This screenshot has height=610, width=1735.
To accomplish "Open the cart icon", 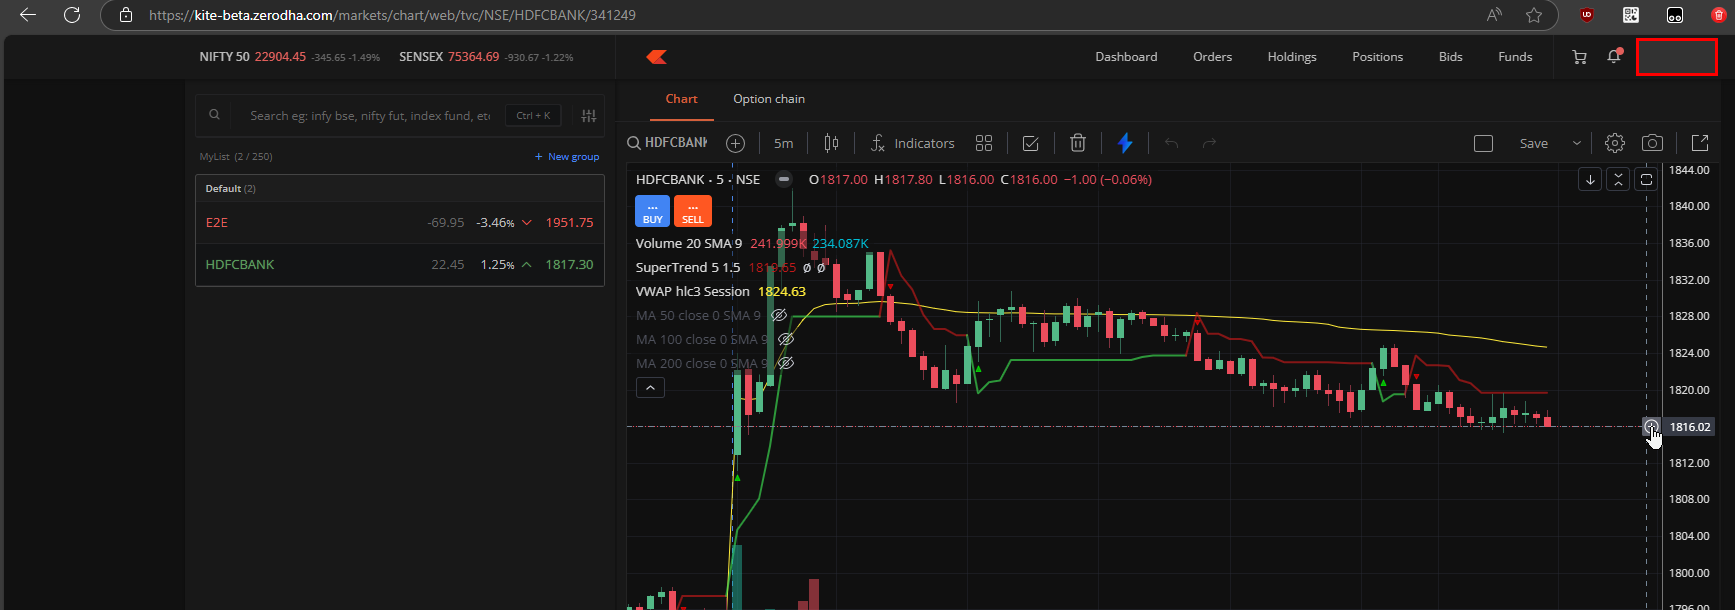I will 1579,57.
